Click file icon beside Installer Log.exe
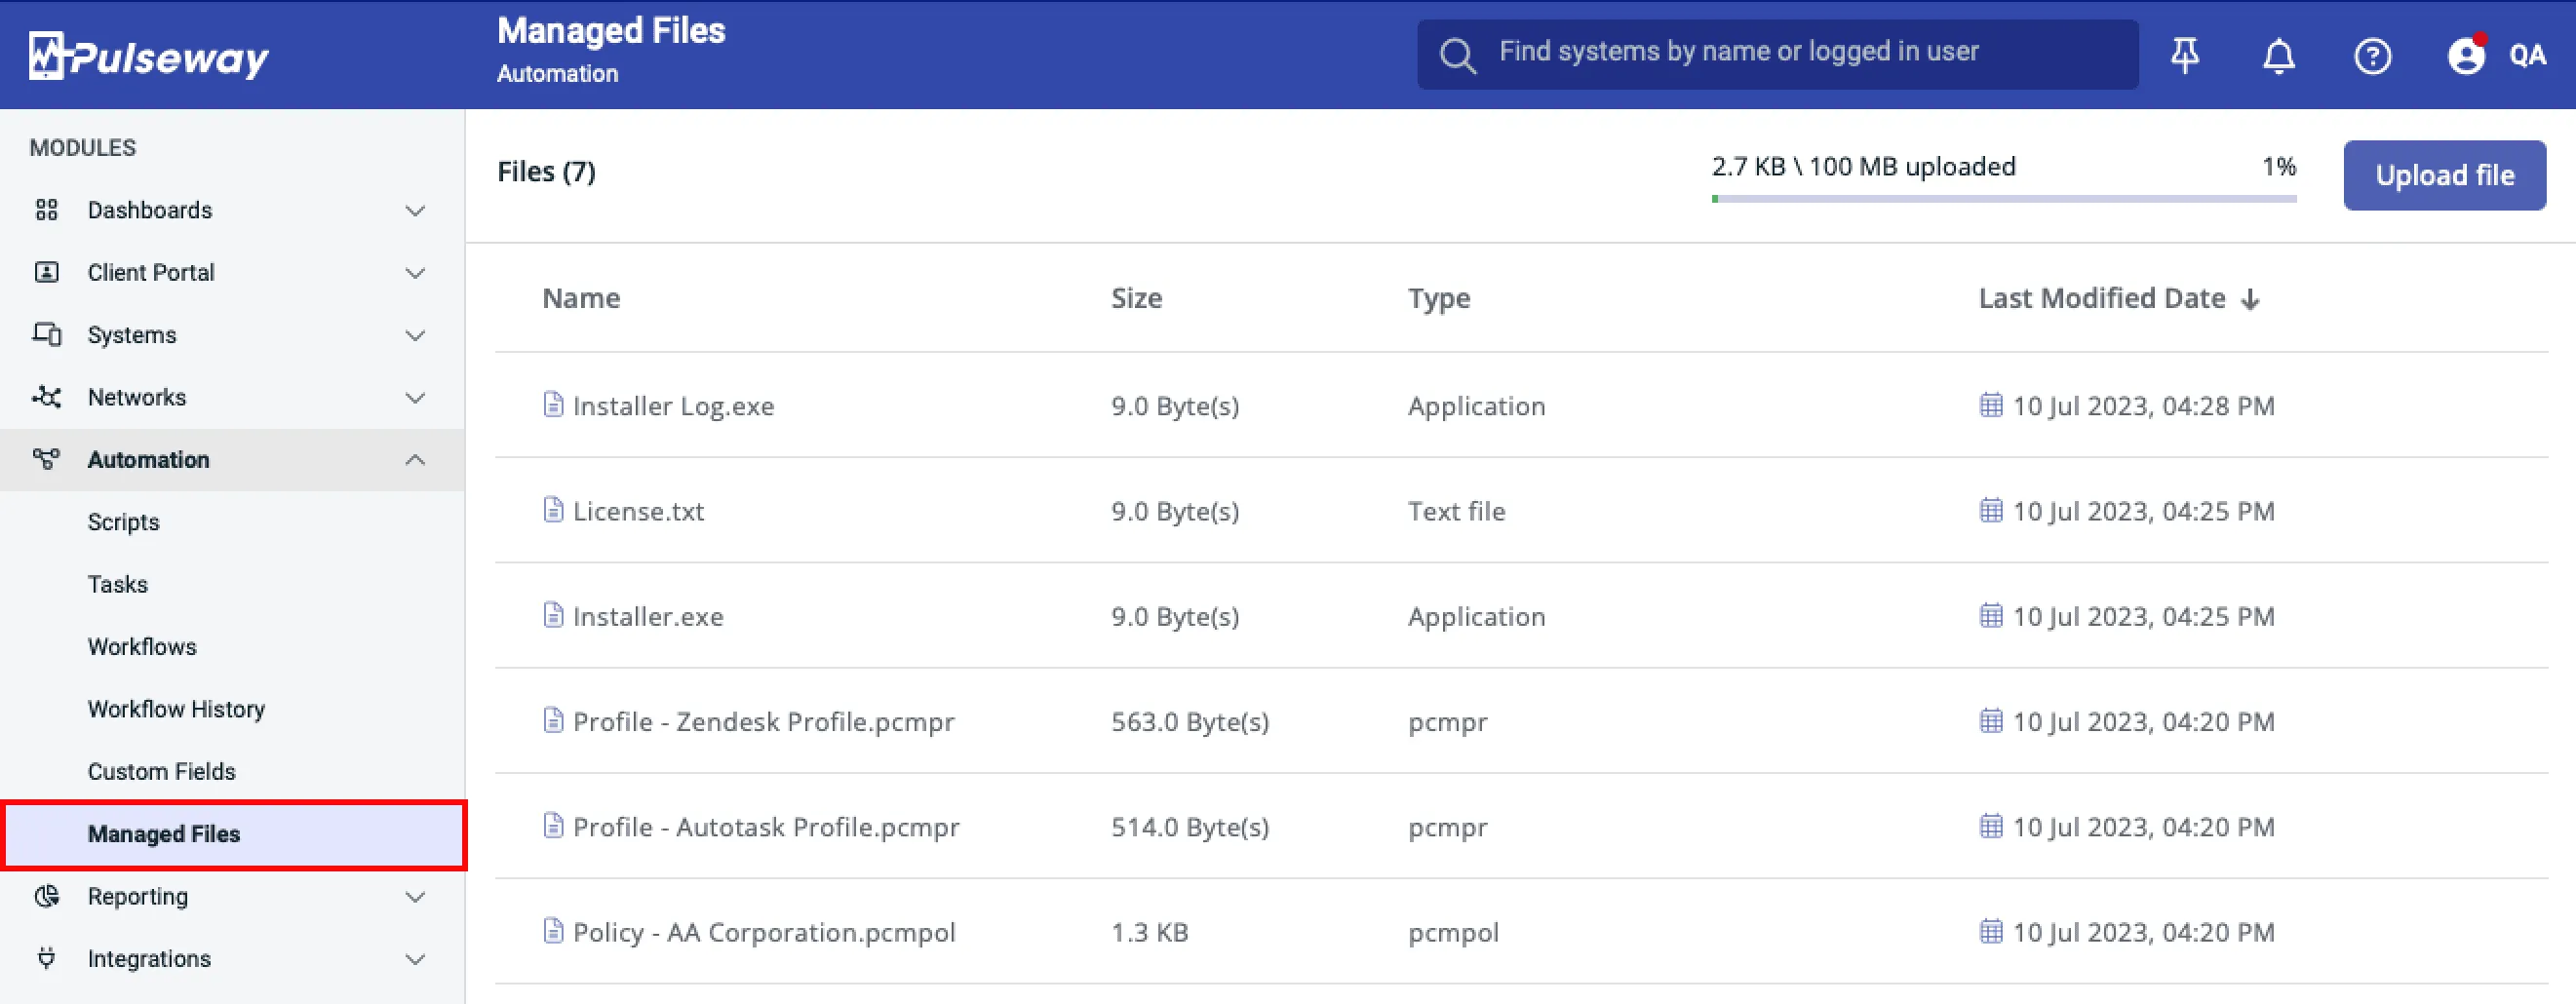The width and height of the screenshot is (2576, 1004). (x=553, y=404)
